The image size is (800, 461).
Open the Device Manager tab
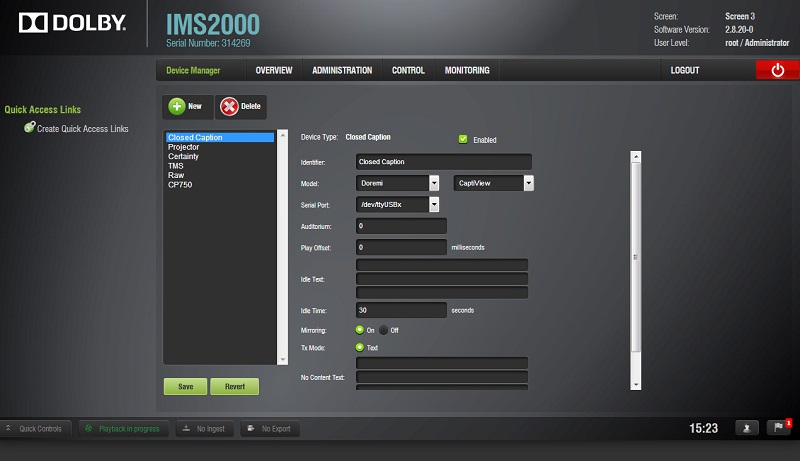193,70
